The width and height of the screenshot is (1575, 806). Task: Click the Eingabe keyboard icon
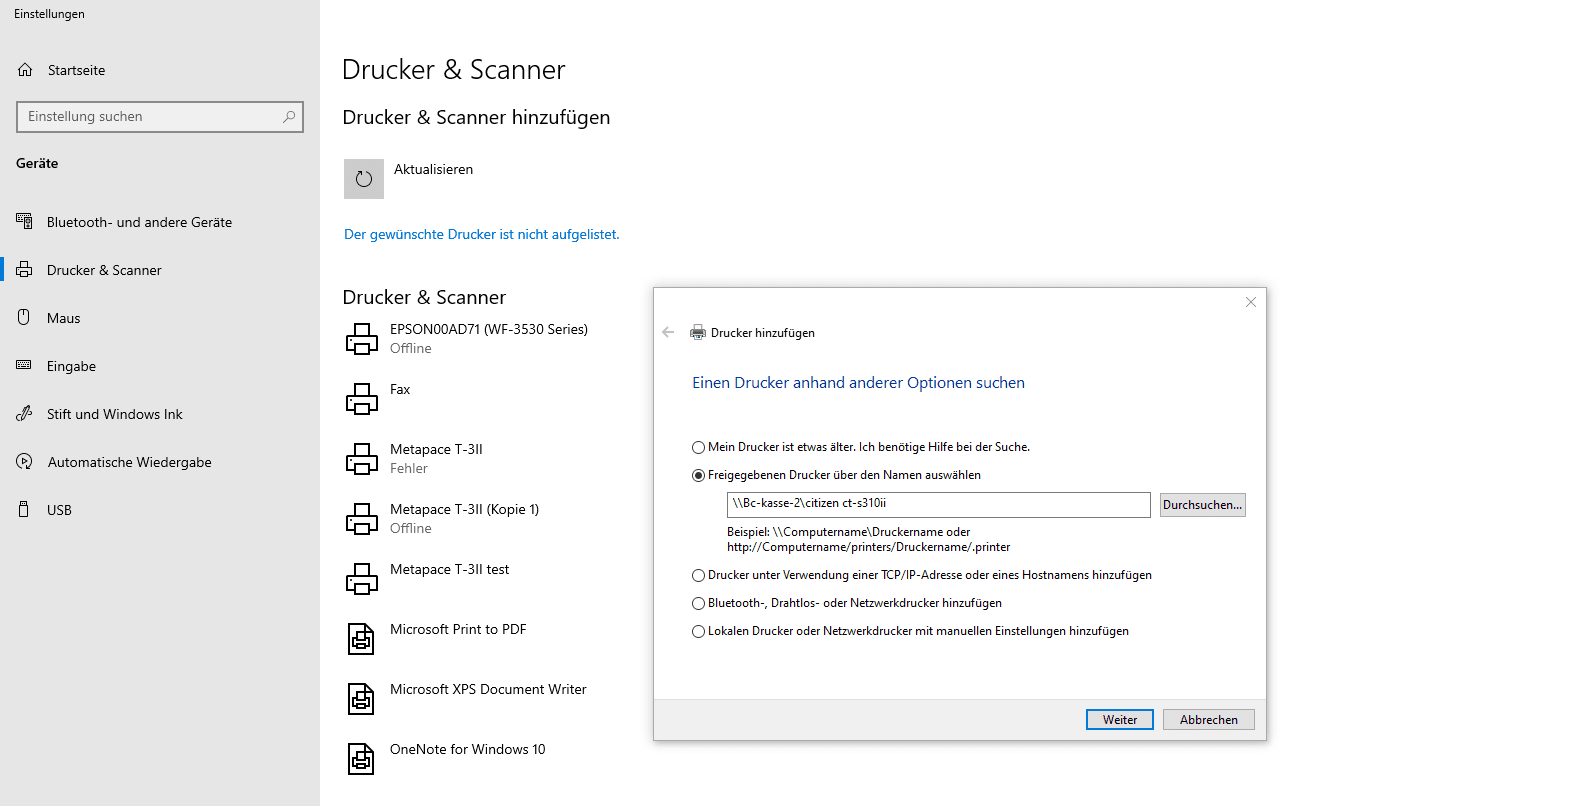(x=24, y=365)
